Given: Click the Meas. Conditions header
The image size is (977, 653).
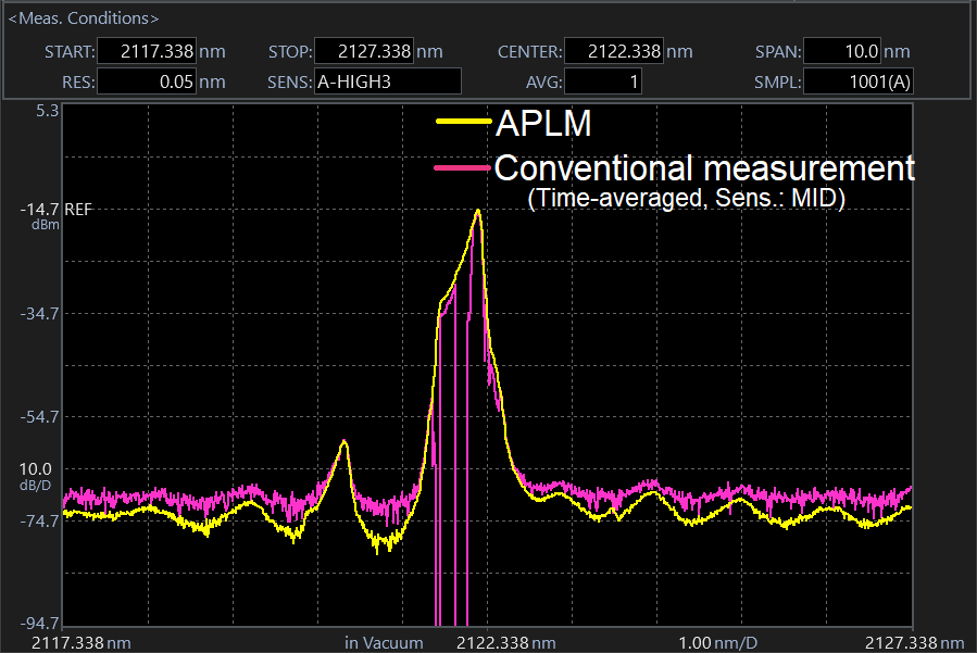Looking at the screenshot, I should pos(83,19).
